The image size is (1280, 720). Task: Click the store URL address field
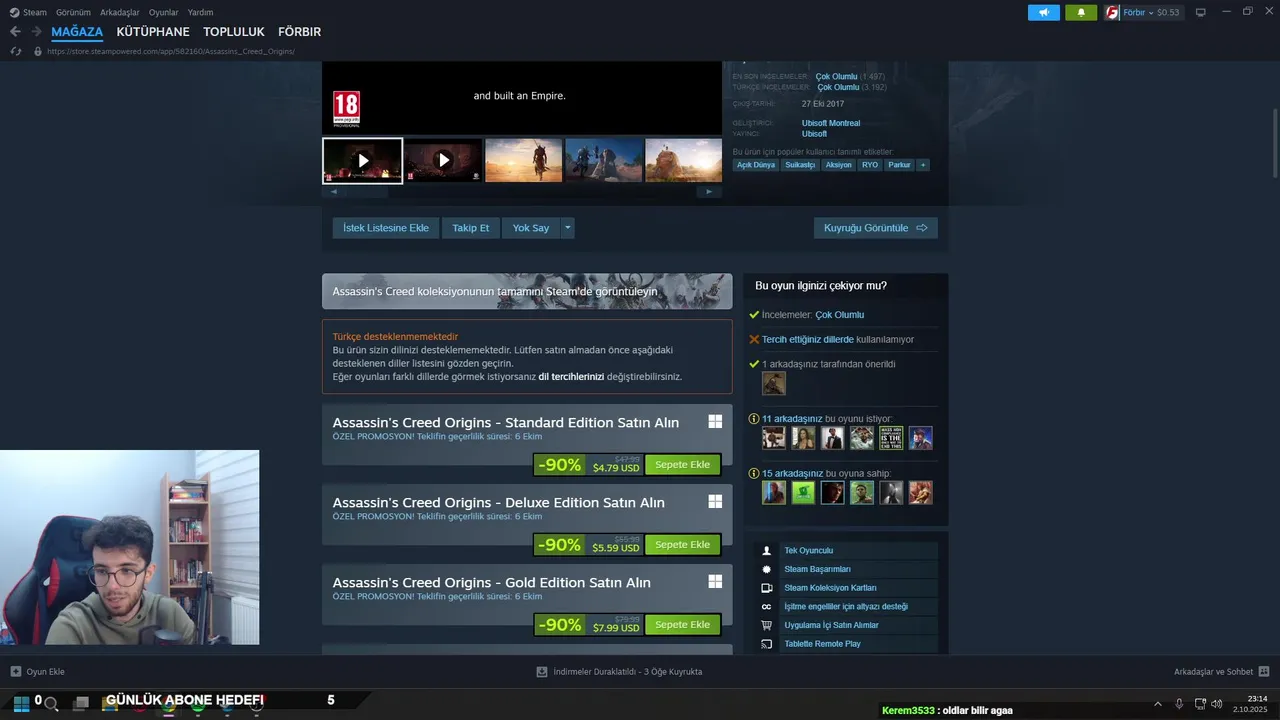(171, 51)
